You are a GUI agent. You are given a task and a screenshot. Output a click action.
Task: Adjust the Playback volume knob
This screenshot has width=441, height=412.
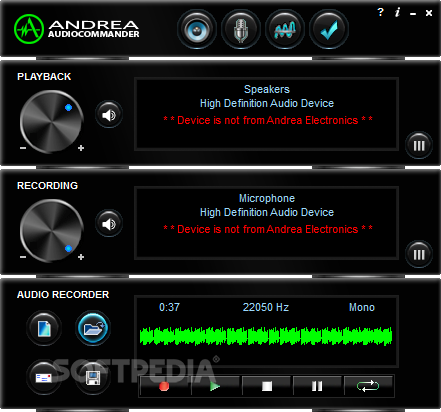coord(51,122)
